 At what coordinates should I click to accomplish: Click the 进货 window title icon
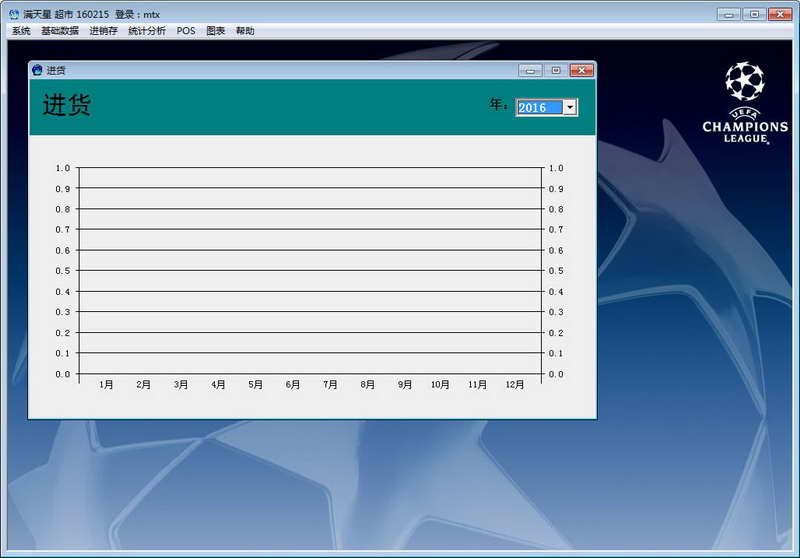coord(37,70)
